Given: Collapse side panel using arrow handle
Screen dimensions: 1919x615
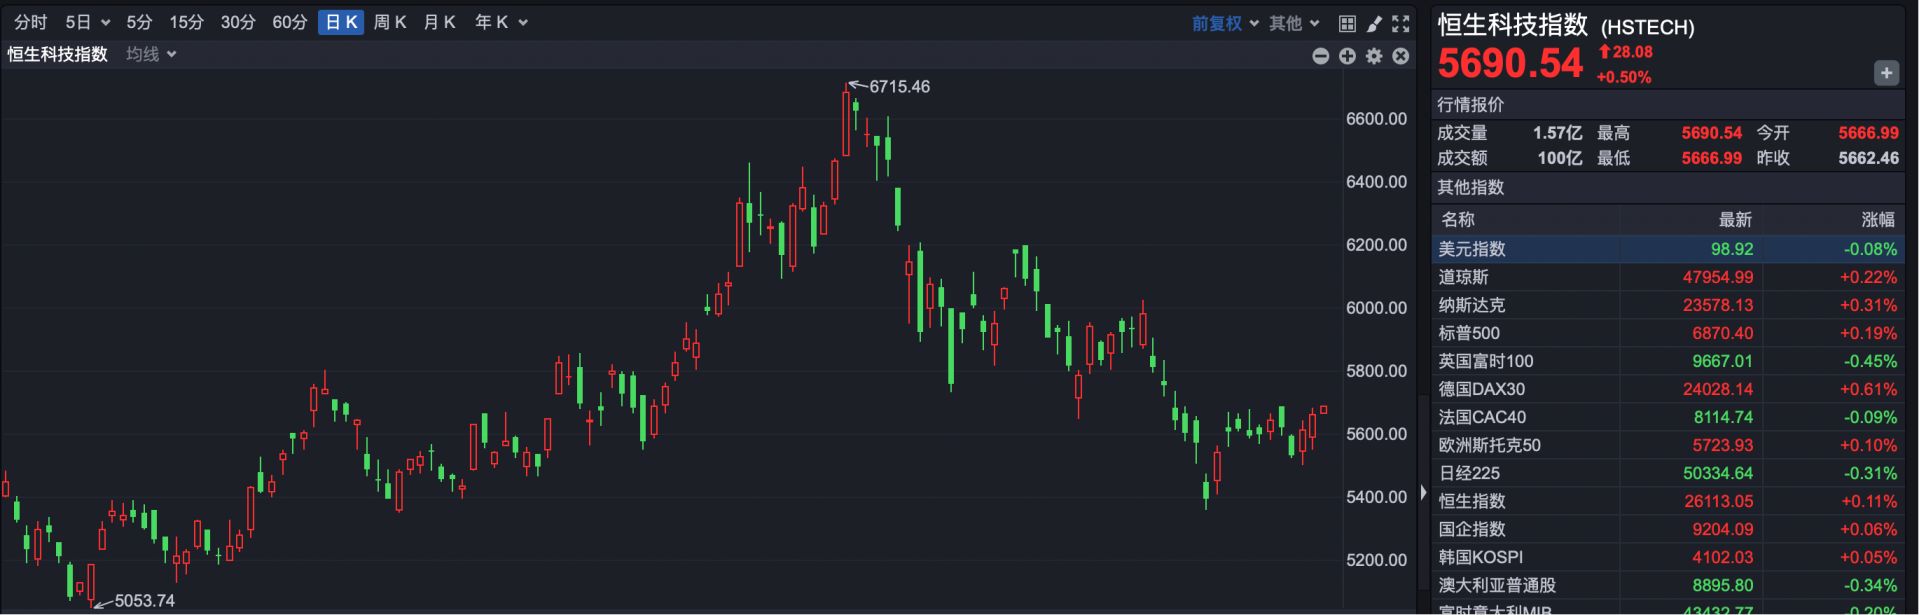Looking at the screenshot, I should pyautogui.click(x=1423, y=492).
